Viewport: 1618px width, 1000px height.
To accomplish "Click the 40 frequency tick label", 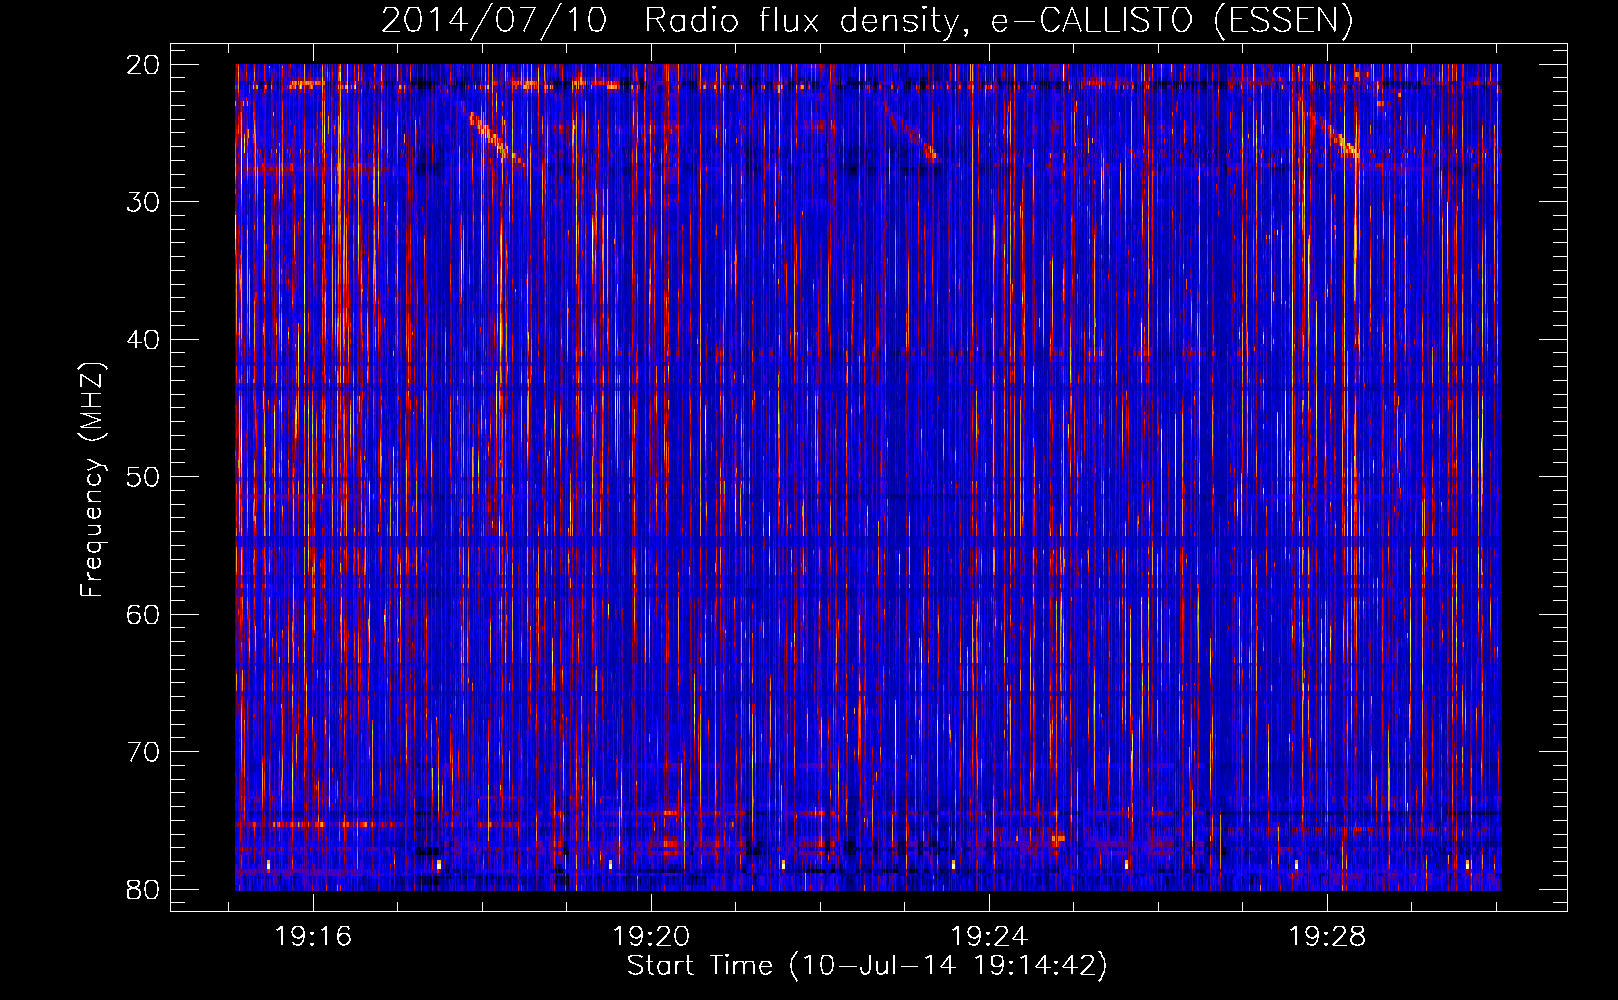I will pos(144,339).
